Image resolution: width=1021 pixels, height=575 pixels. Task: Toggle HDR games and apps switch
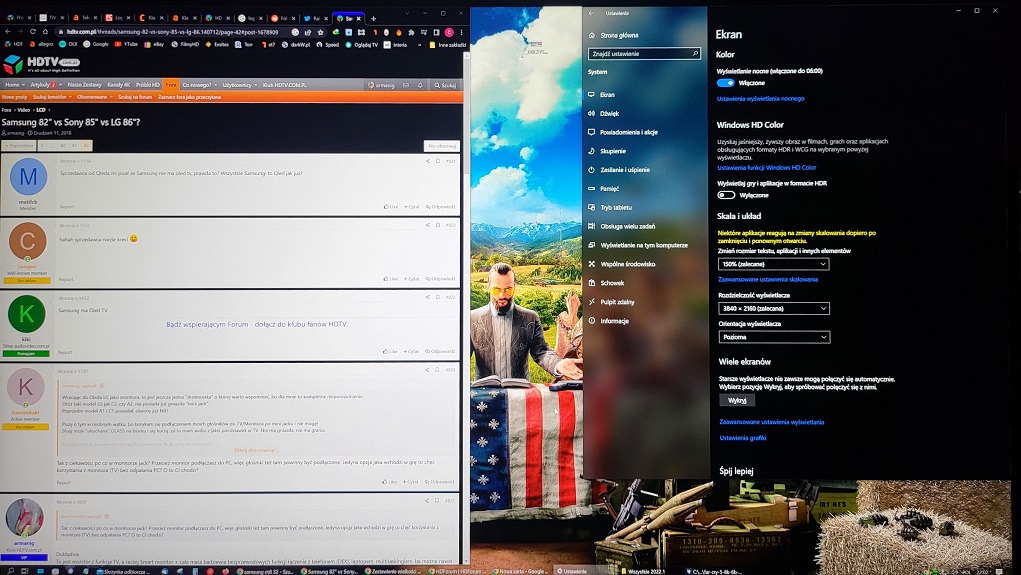coord(726,195)
